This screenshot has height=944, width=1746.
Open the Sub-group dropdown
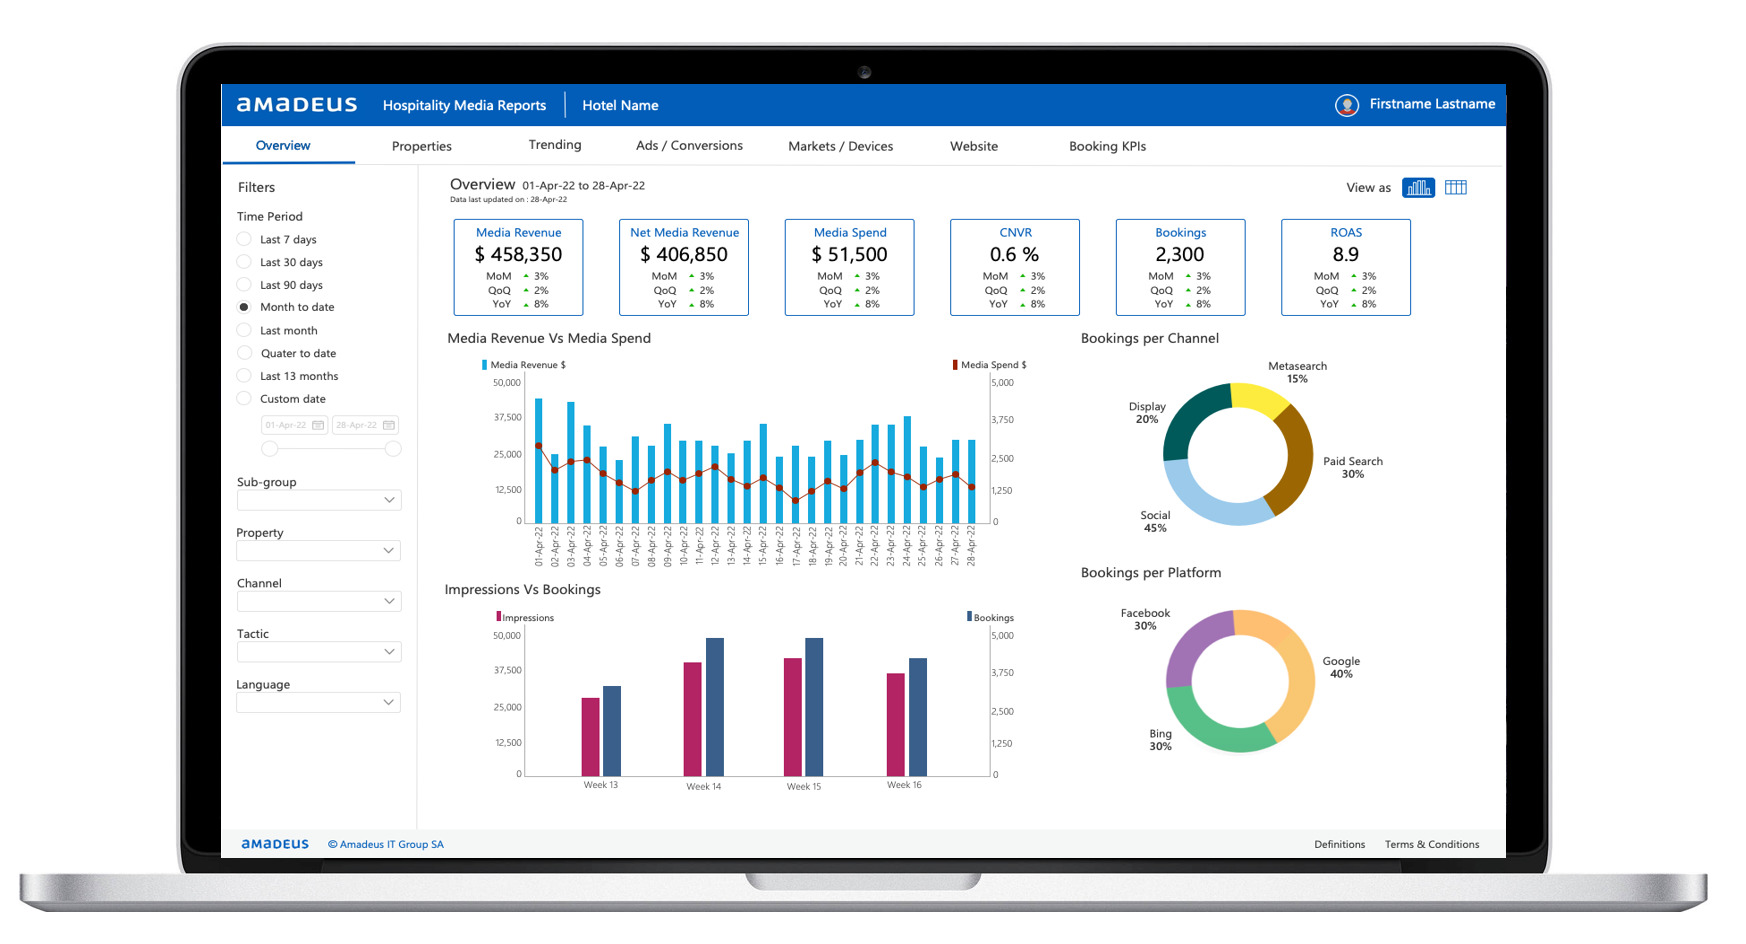319,500
